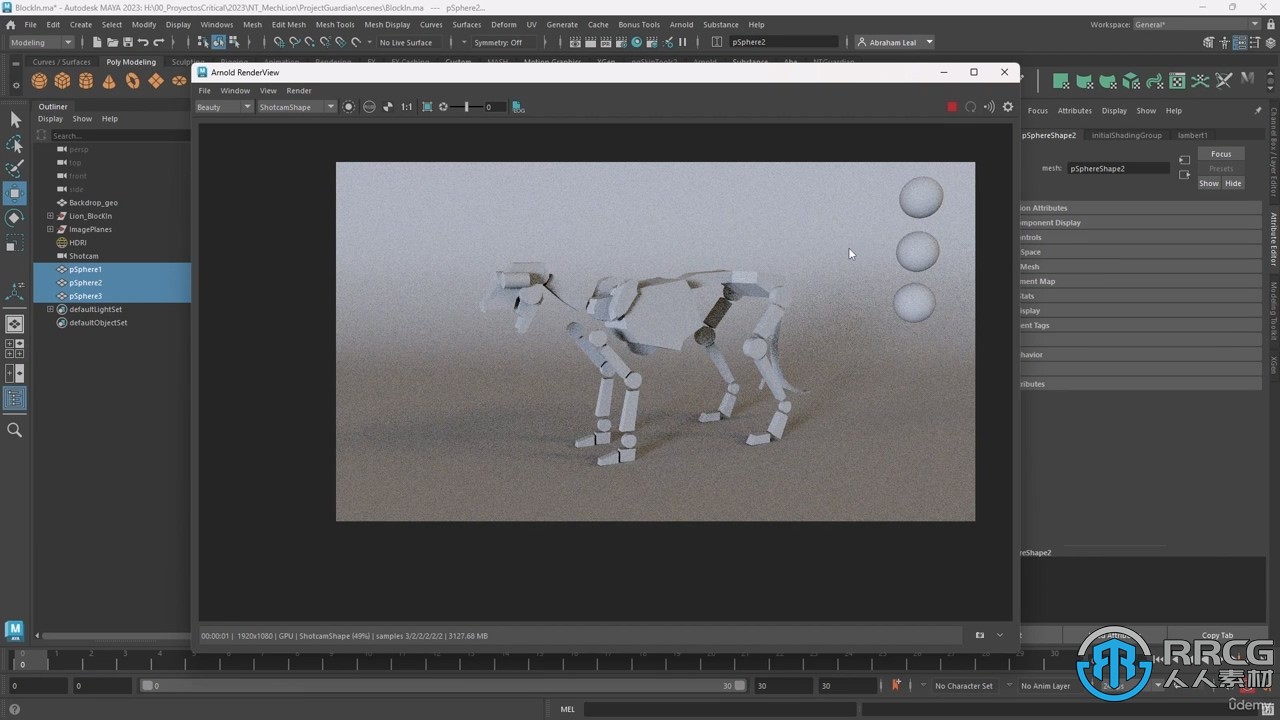
Task: Toggle the Outliner layout button in the toolbox
Action: pos(15,398)
